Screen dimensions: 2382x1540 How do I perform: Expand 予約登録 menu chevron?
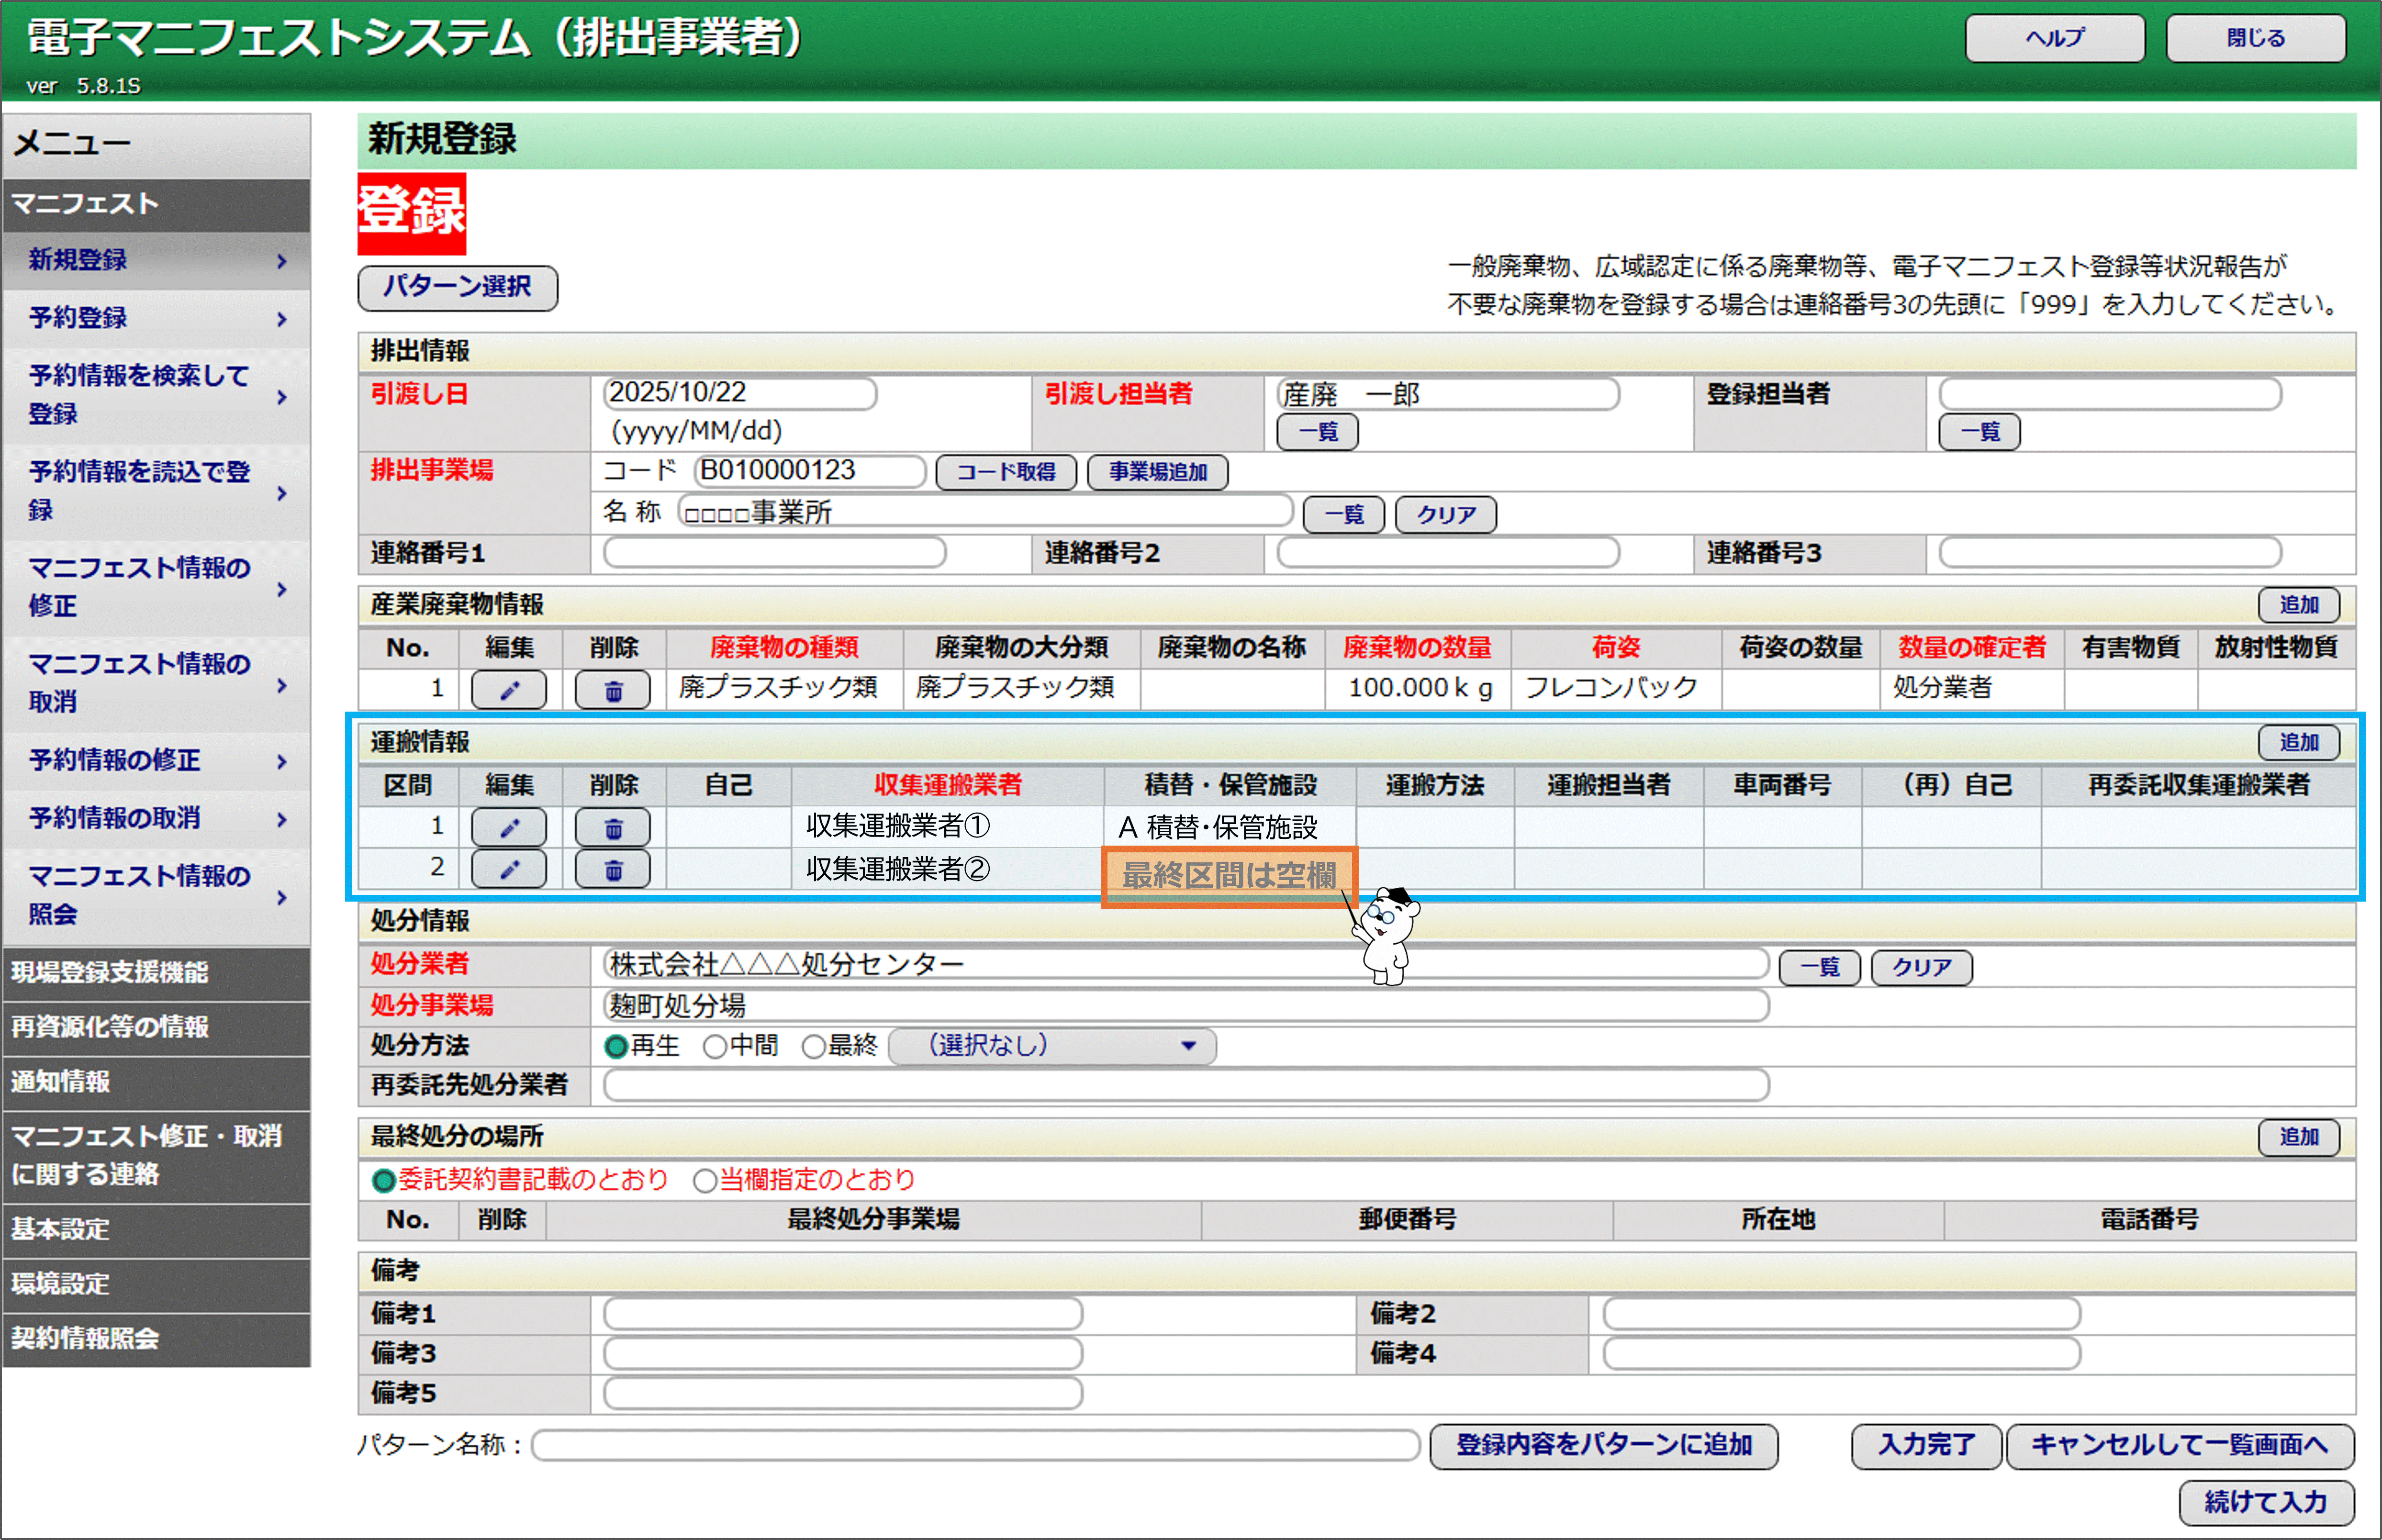point(281,319)
